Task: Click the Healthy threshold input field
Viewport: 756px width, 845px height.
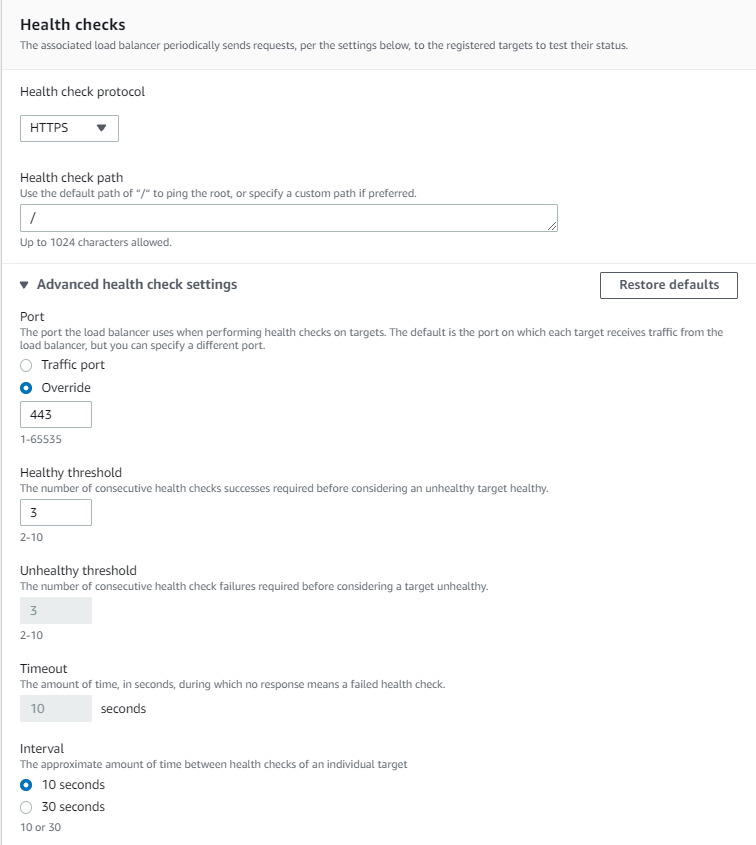Action: (56, 512)
